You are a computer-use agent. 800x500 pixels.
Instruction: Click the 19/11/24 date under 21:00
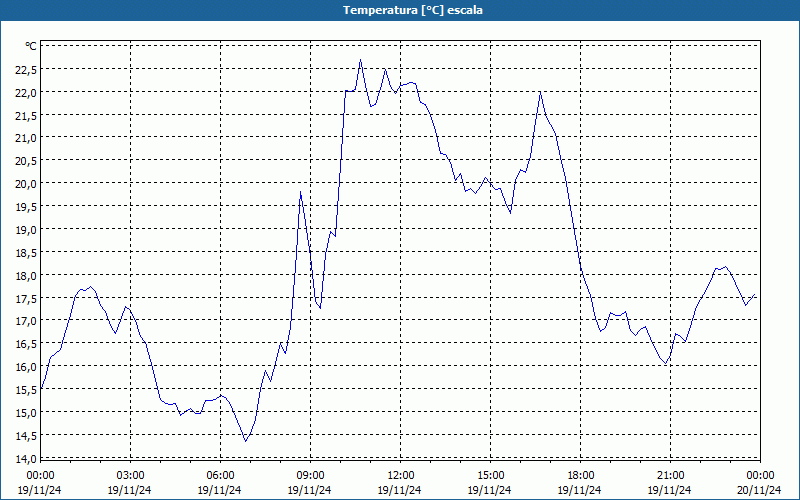(x=670, y=490)
